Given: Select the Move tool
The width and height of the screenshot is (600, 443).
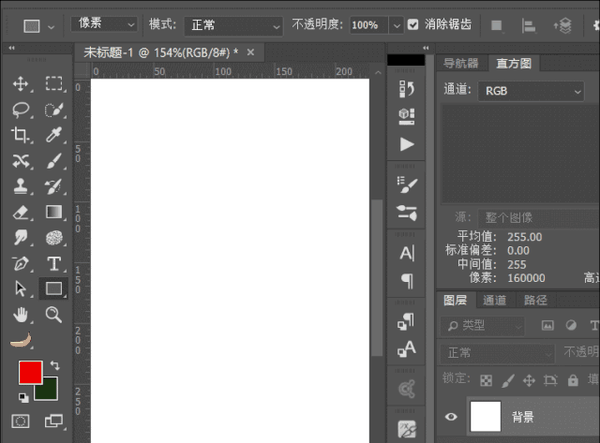Looking at the screenshot, I should click(21, 83).
